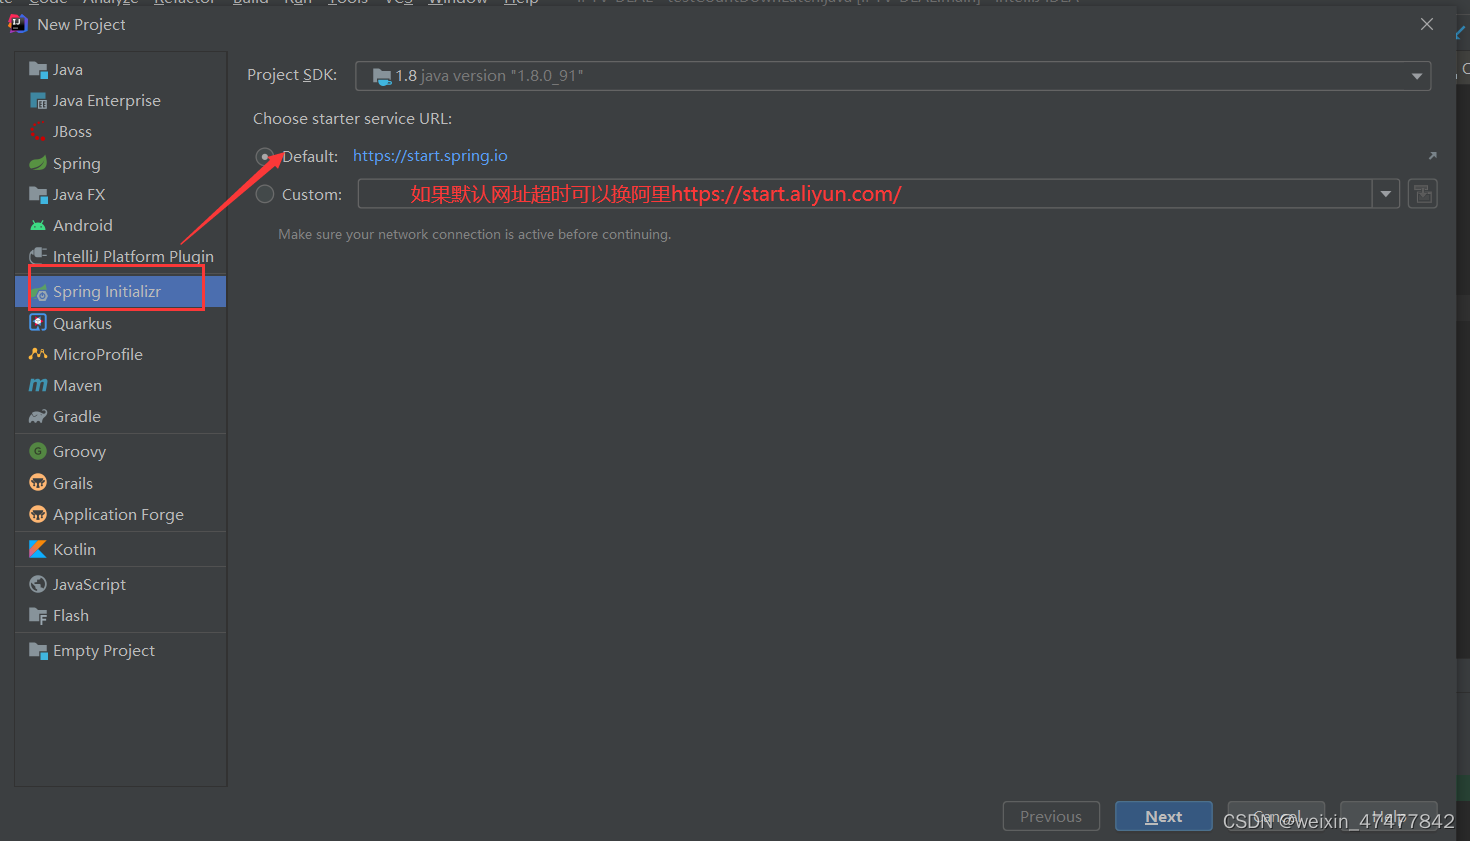
Task: Select the Groovy row
Action: pyautogui.click(x=121, y=451)
